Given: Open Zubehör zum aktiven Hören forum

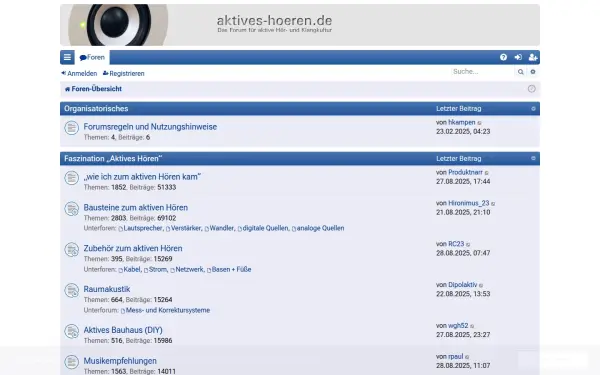Looking at the screenshot, I should (133, 248).
